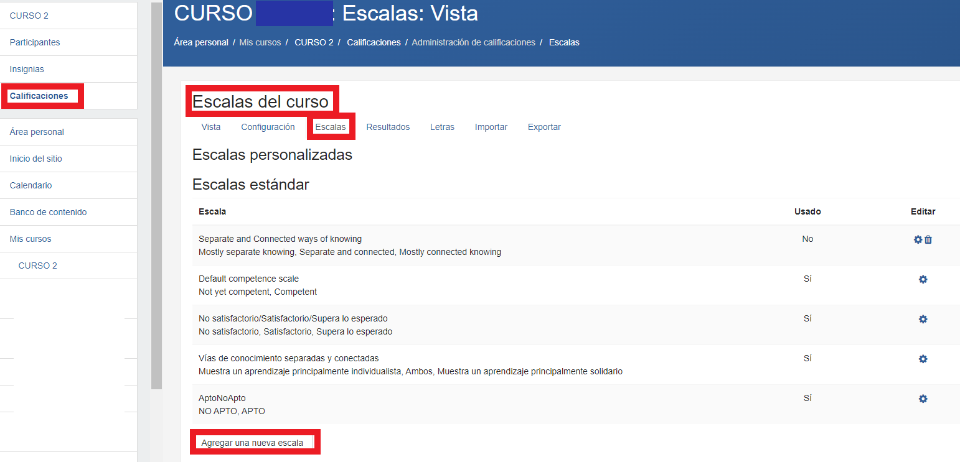Viewport: 960px width, 462px height.
Task: Click the Usado column header
Action: coord(808,212)
